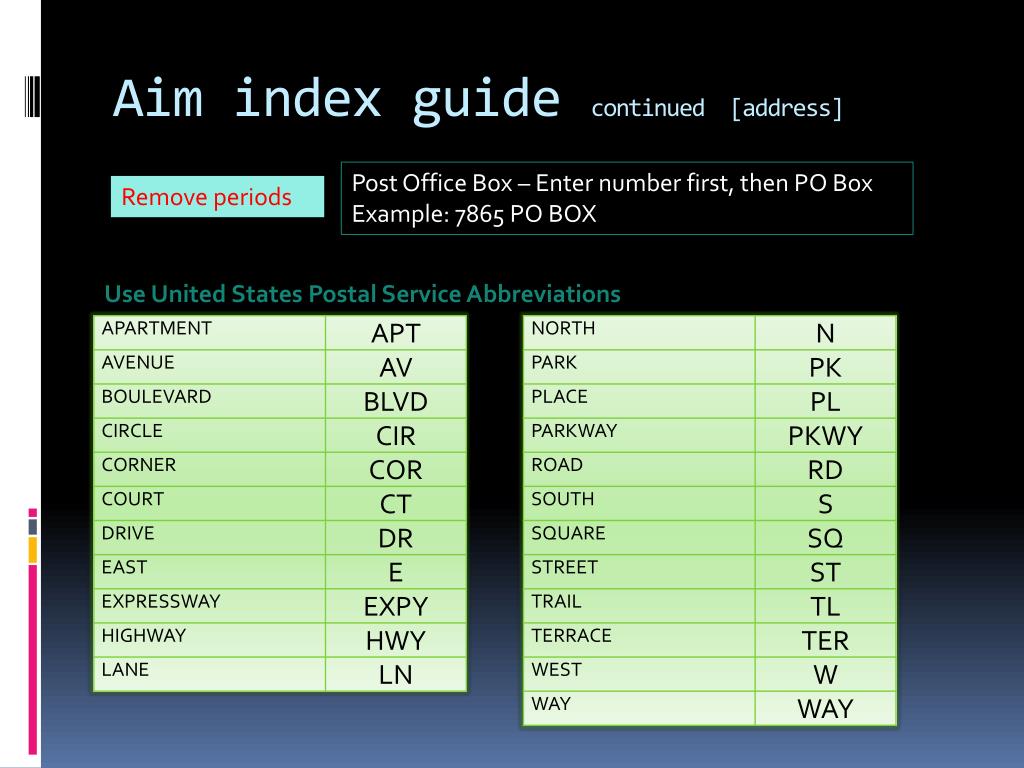This screenshot has height=768, width=1024.
Task: Select the ROAD cell
Action: click(x=639, y=470)
